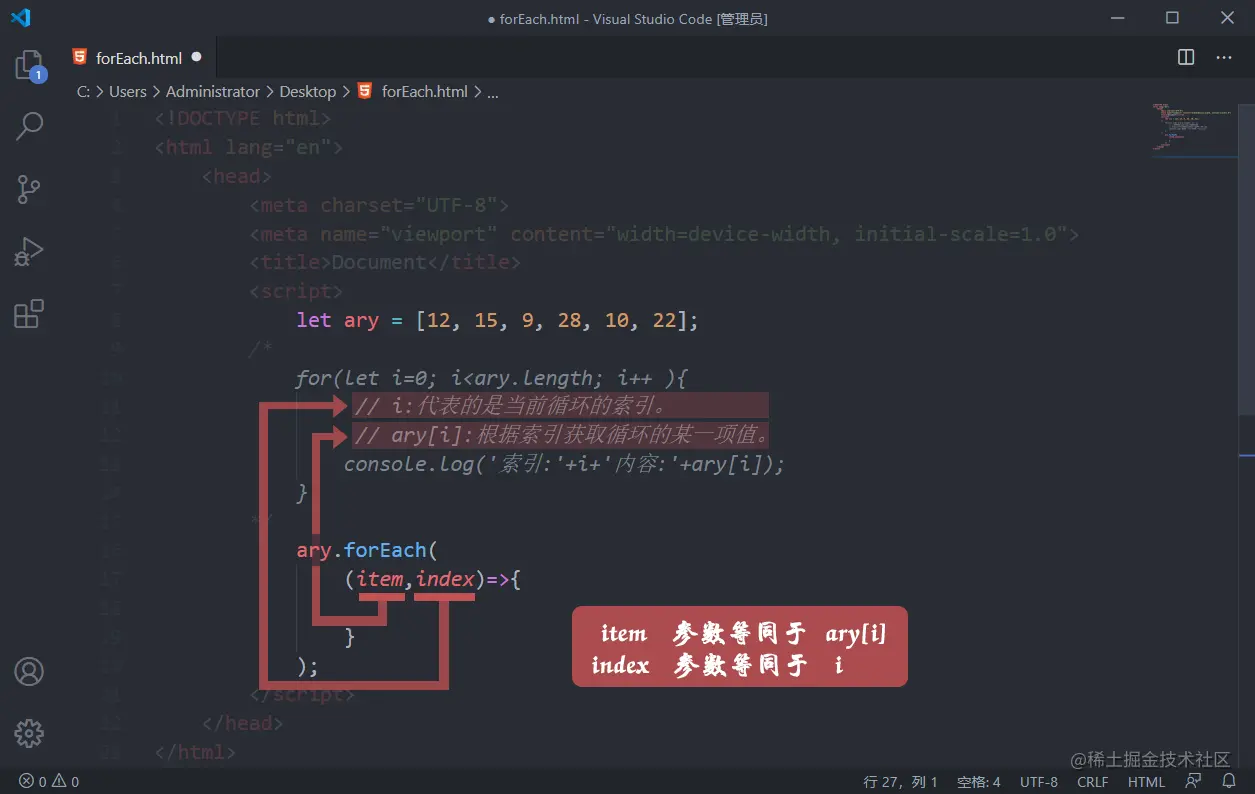
Task: Open the notifications bell in status bar
Action: [1227, 781]
